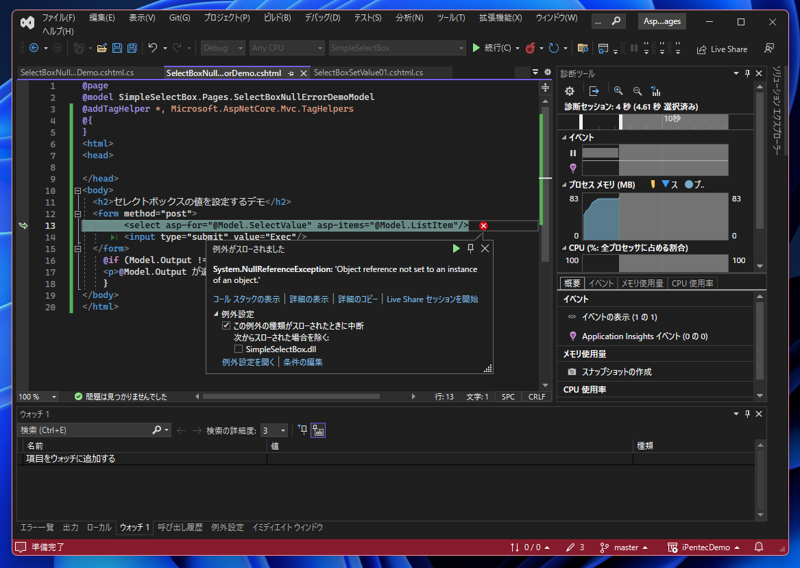Viewport: 800px width, 568px height.
Task: Click the snapshot camera icon
Action: click(572, 372)
